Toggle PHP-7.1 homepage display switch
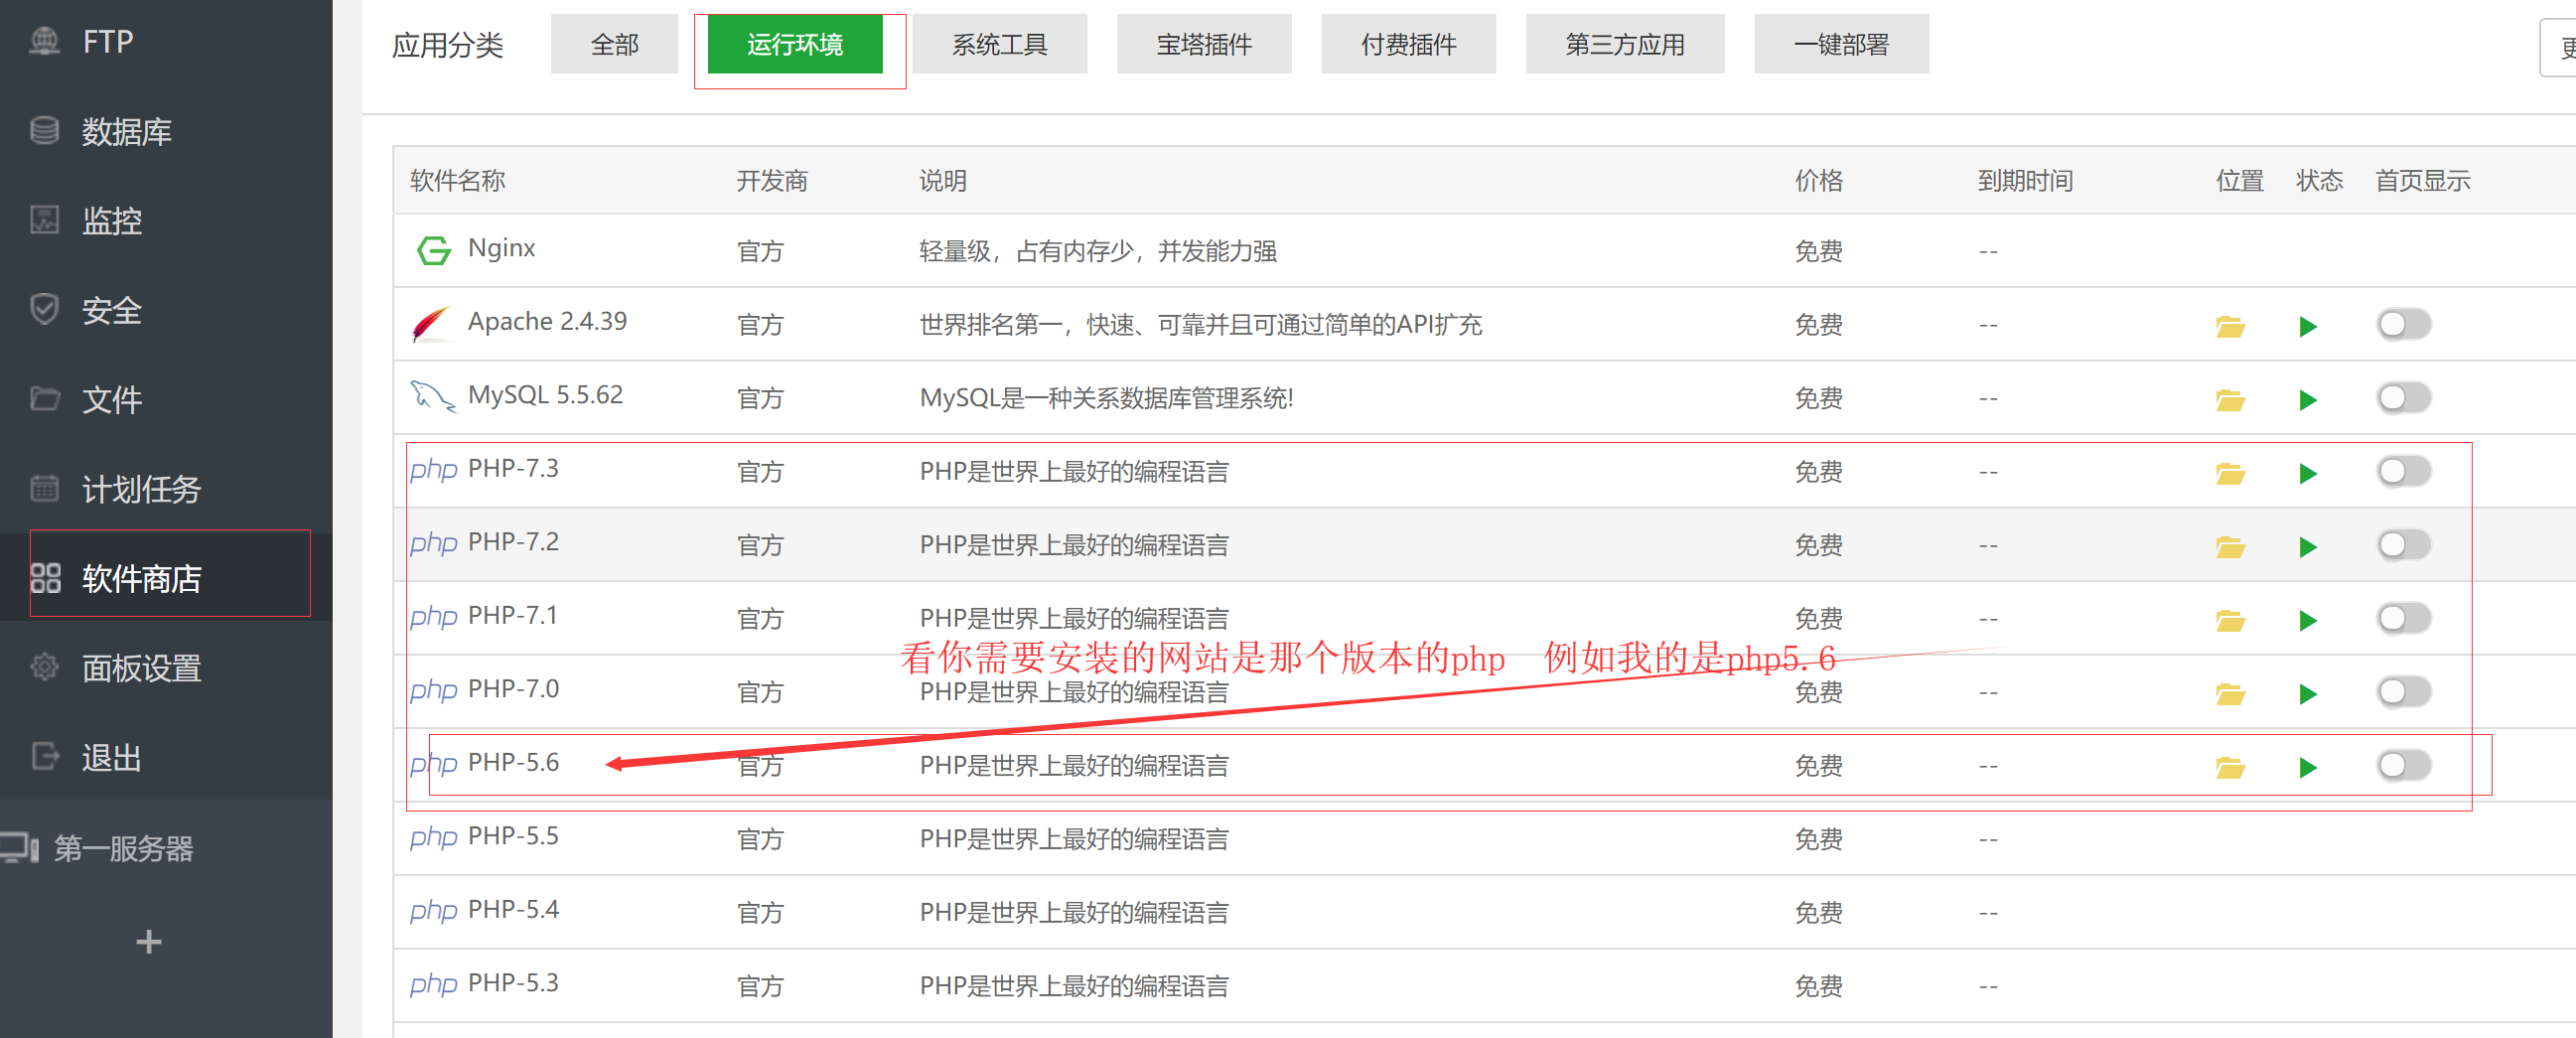 pyautogui.click(x=2404, y=618)
